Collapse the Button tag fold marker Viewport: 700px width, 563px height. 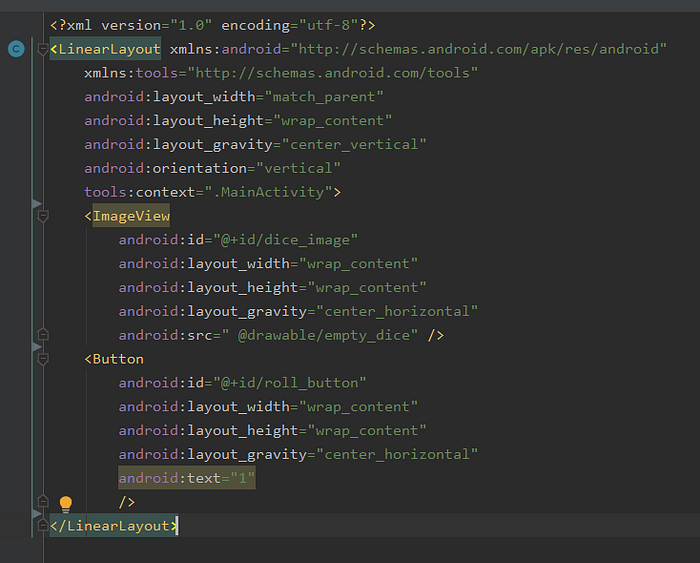pyautogui.click(x=43, y=359)
